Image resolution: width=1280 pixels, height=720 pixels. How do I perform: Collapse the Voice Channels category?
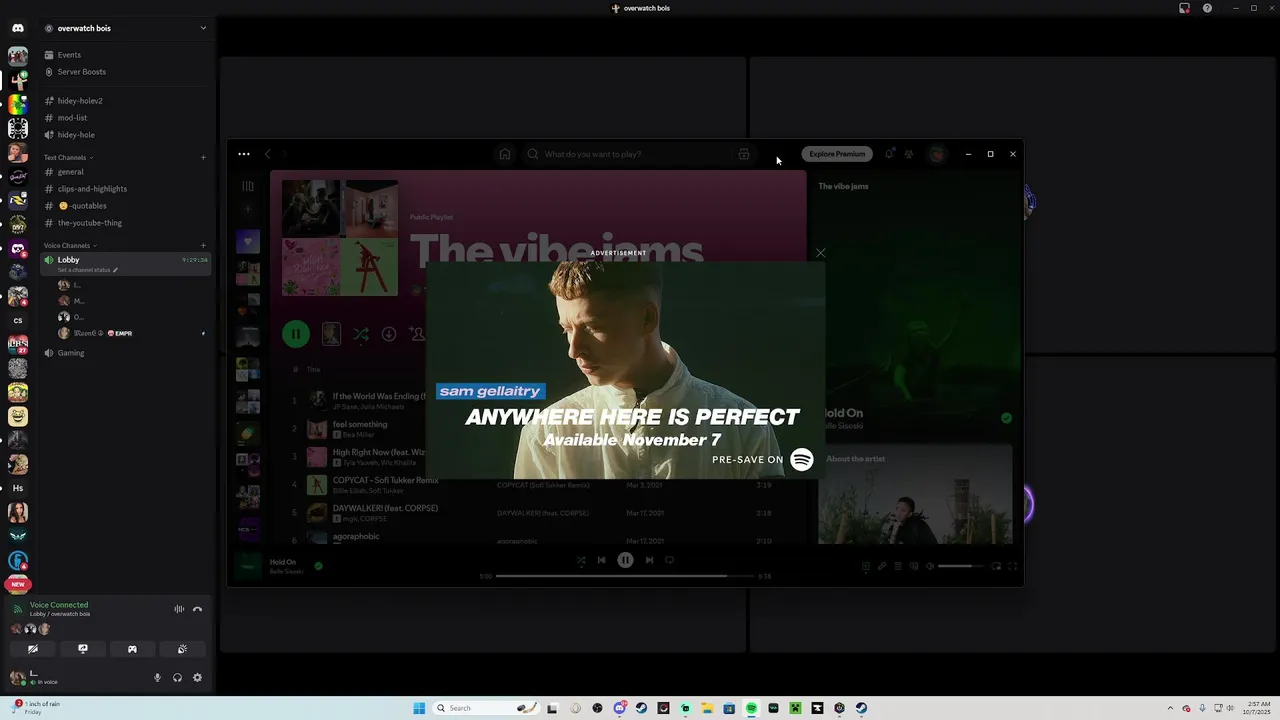pos(69,245)
